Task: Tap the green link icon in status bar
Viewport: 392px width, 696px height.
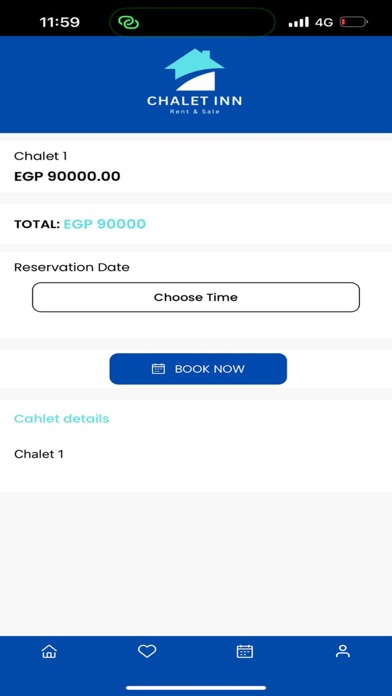Action: click(x=129, y=22)
